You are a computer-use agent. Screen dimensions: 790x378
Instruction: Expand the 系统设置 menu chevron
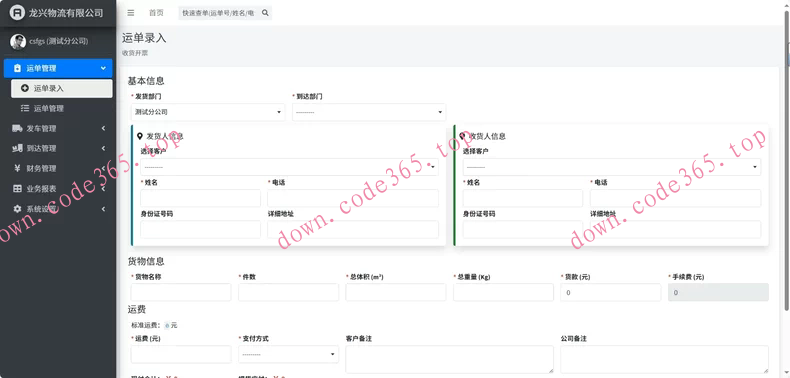pyautogui.click(x=103, y=209)
